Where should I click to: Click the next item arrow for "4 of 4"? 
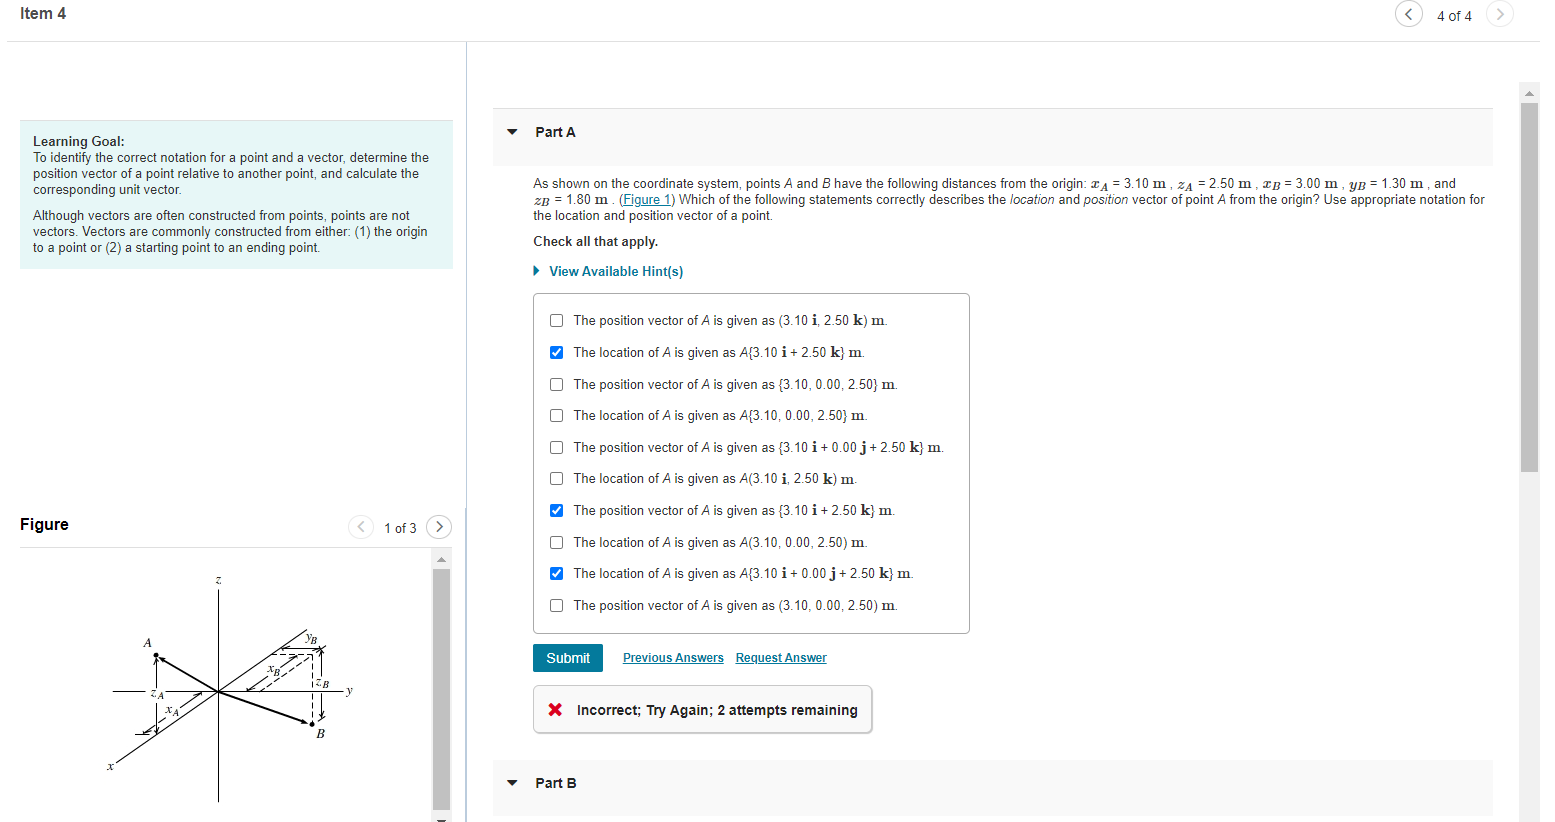click(1499, 14)
